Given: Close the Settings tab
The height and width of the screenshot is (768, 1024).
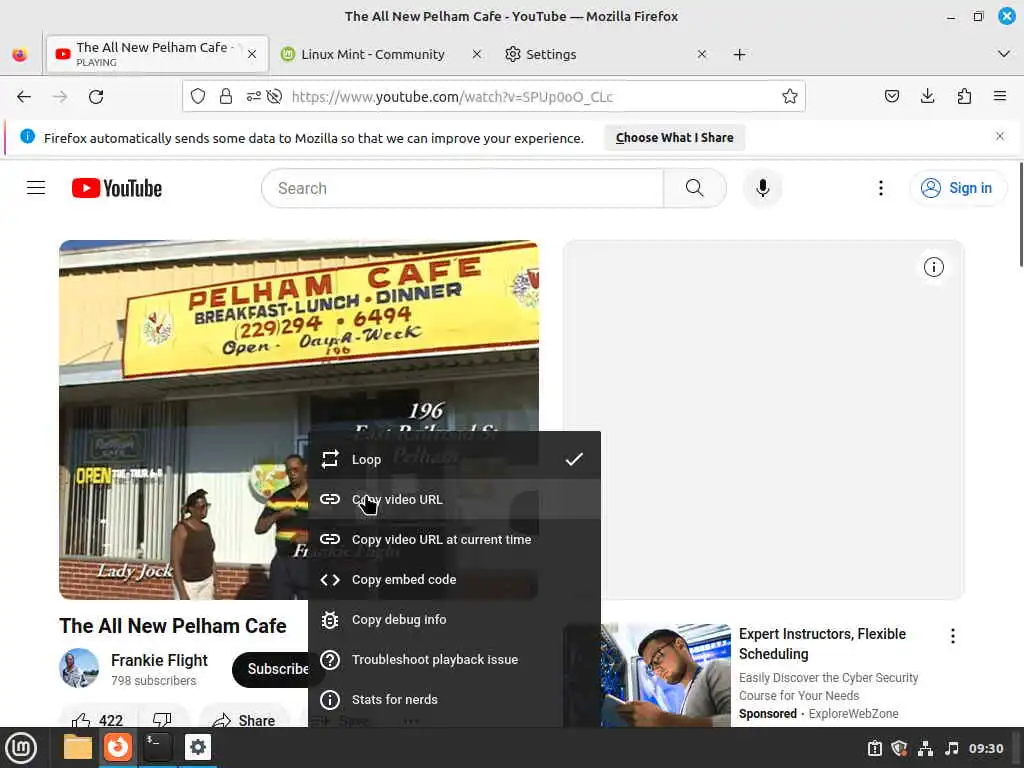Looking at the screenshot, I should point(702,54).
